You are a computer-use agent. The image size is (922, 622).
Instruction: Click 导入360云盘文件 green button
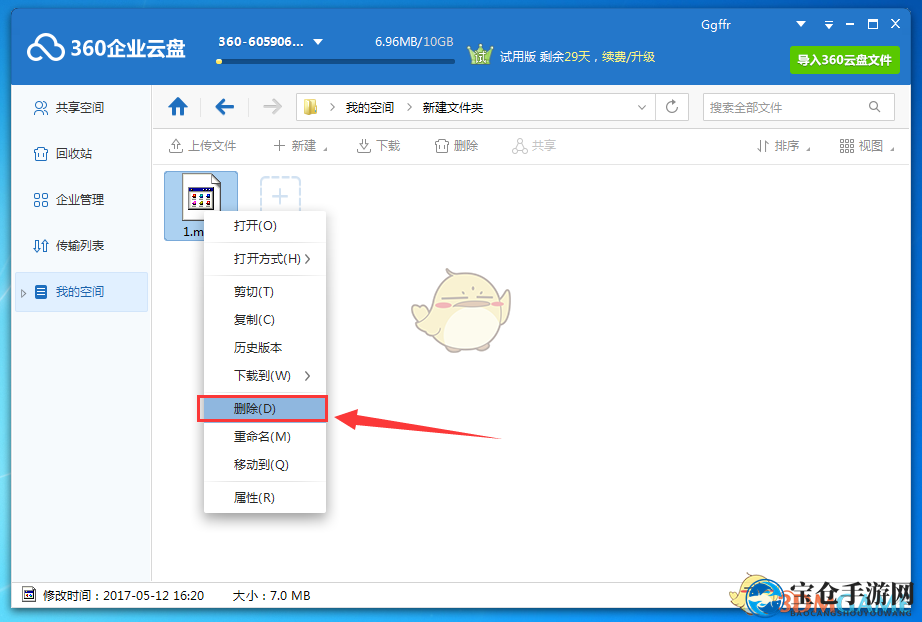(x=844, y=60)
